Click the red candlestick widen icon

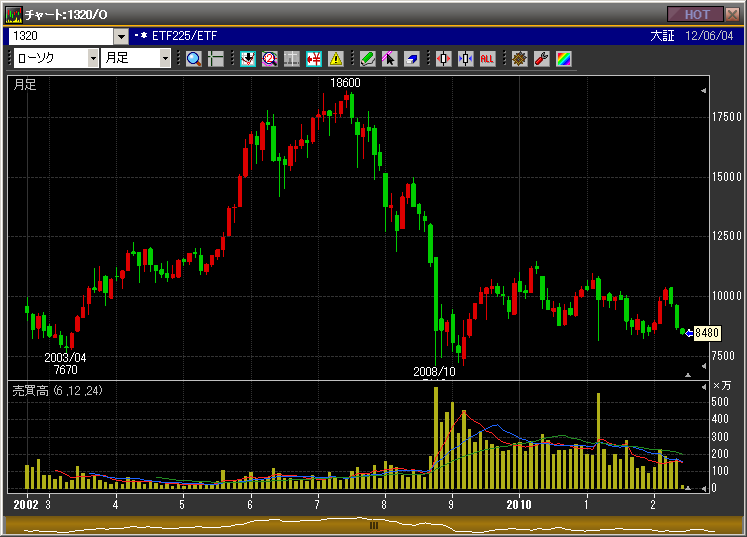coord(443,58)
